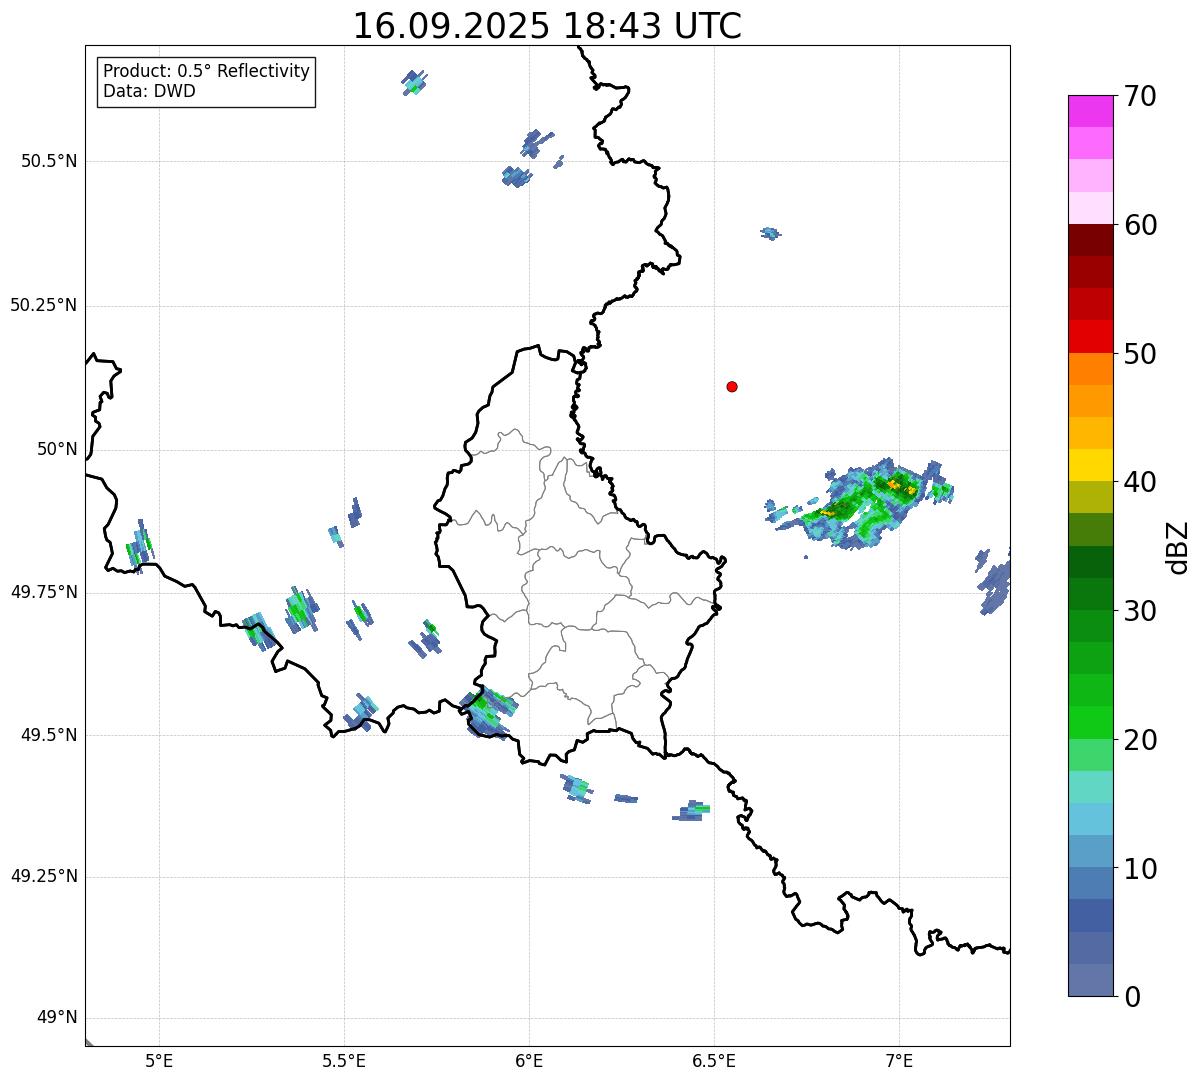Viewport: 1202px width, 1081px height.
Task: Click the Product: 0.5° Reflectivity text
Action: pyautogui.click(x=206, y=72)
